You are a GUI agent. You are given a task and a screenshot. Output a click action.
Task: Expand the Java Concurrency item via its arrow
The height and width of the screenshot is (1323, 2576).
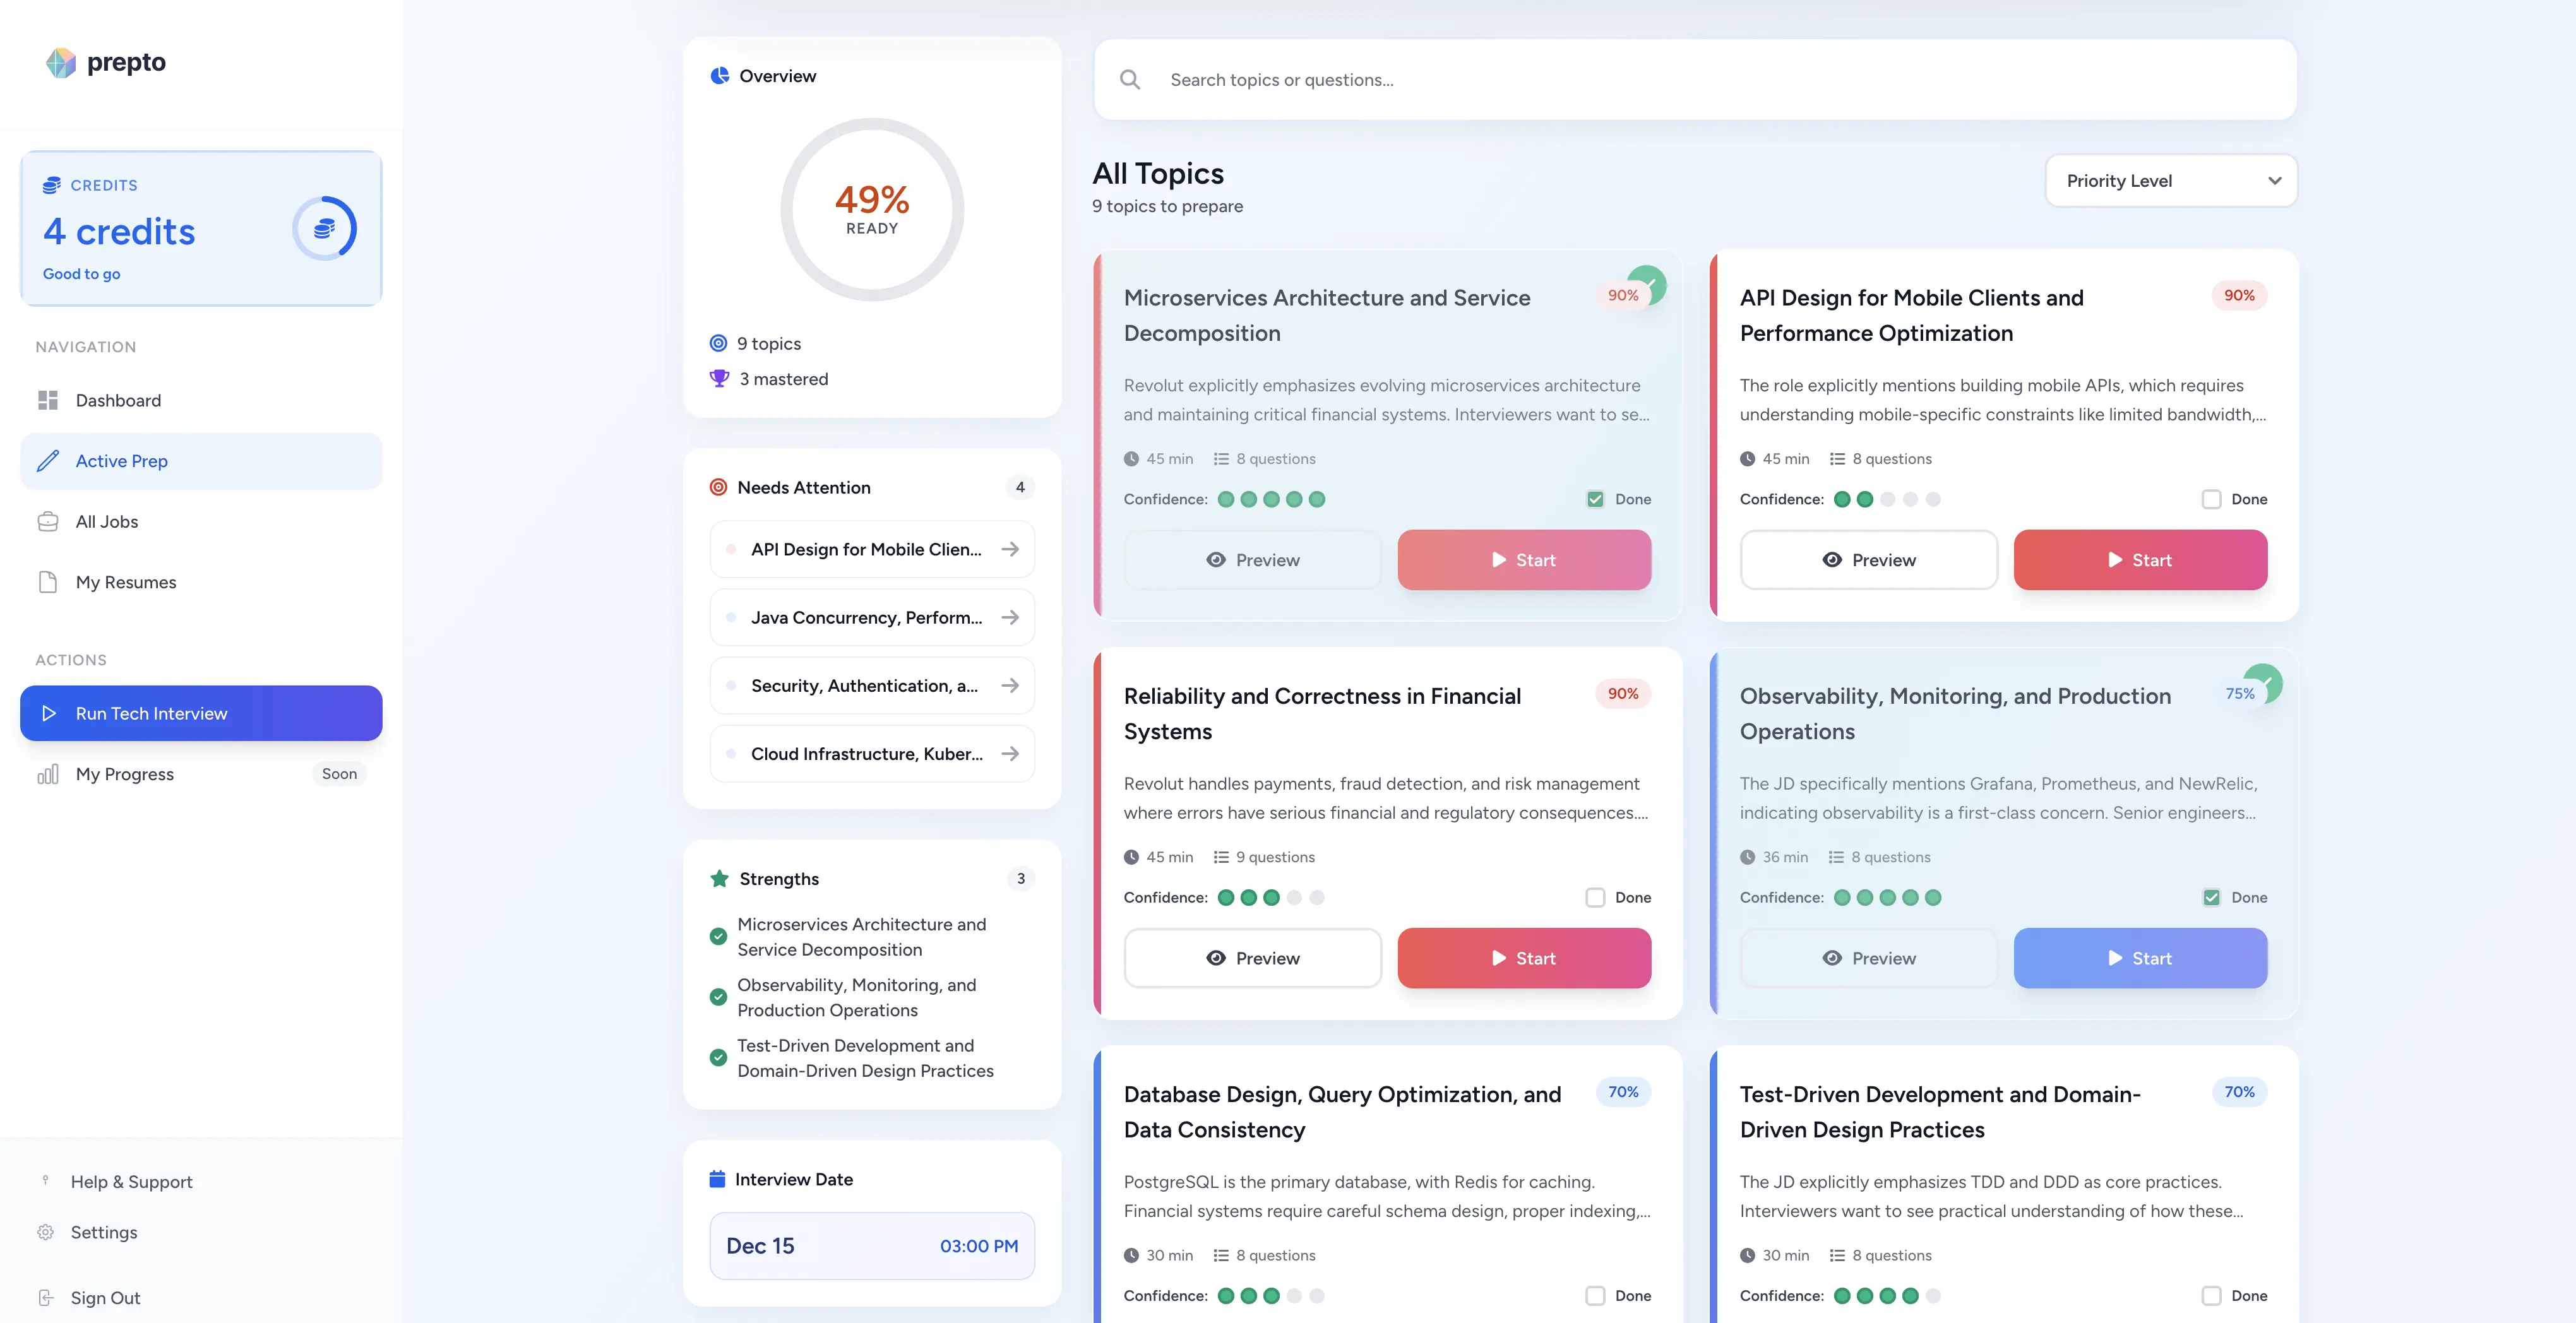point(1010,617)
